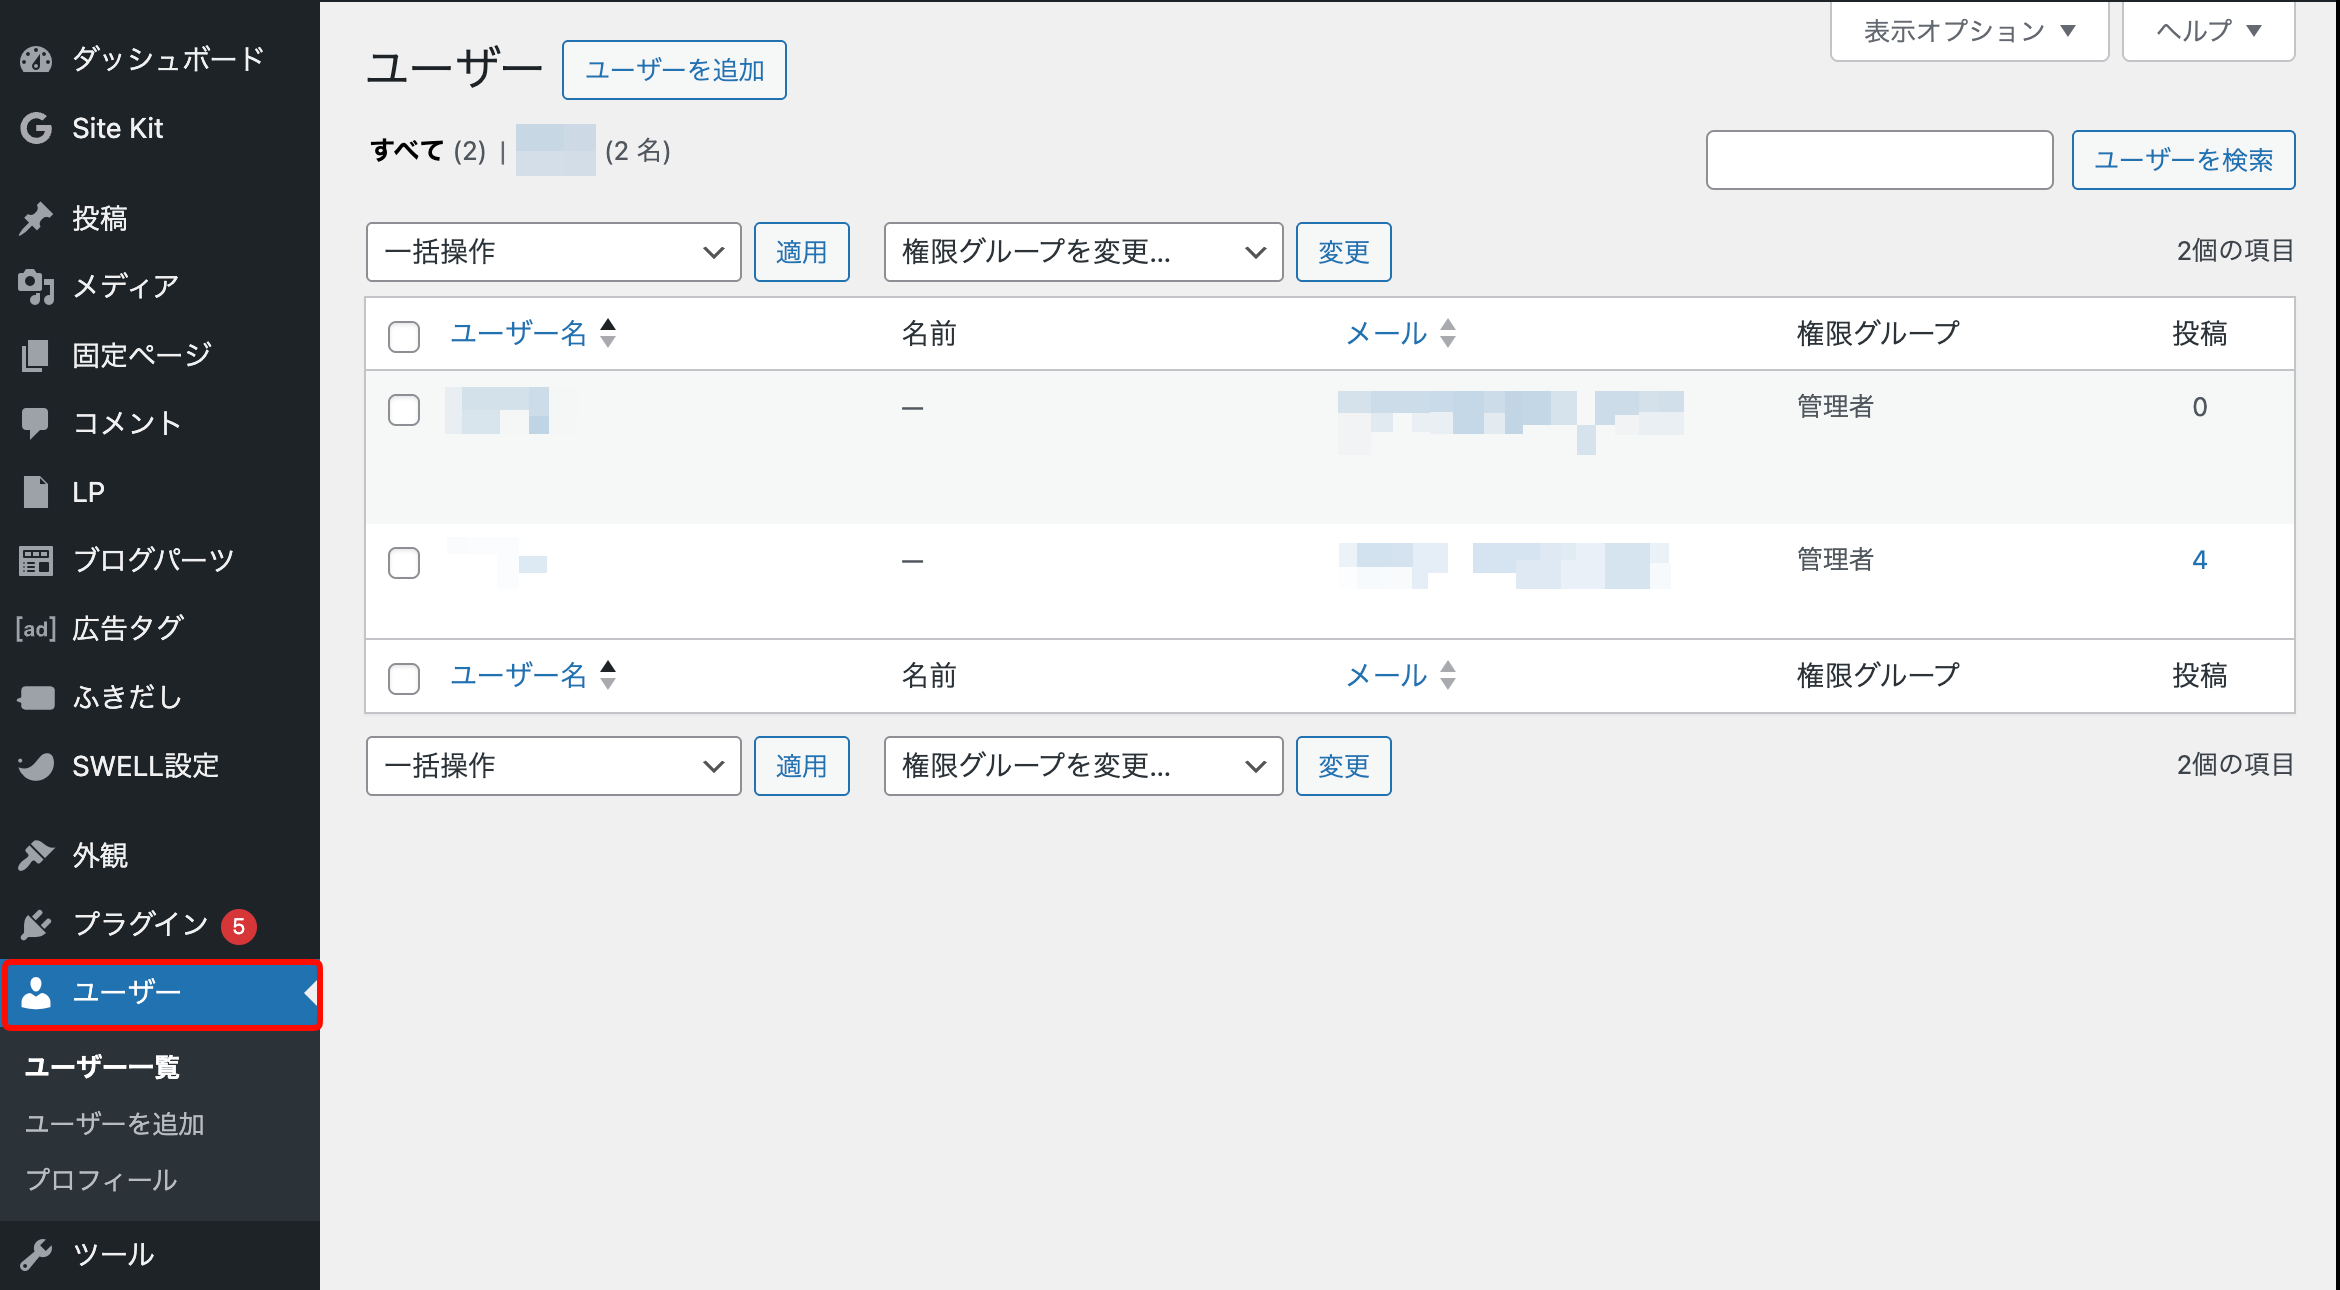Click 管理者 in the first user row
This screenshot has height=1290, width=2340.
click(1835, 407)
